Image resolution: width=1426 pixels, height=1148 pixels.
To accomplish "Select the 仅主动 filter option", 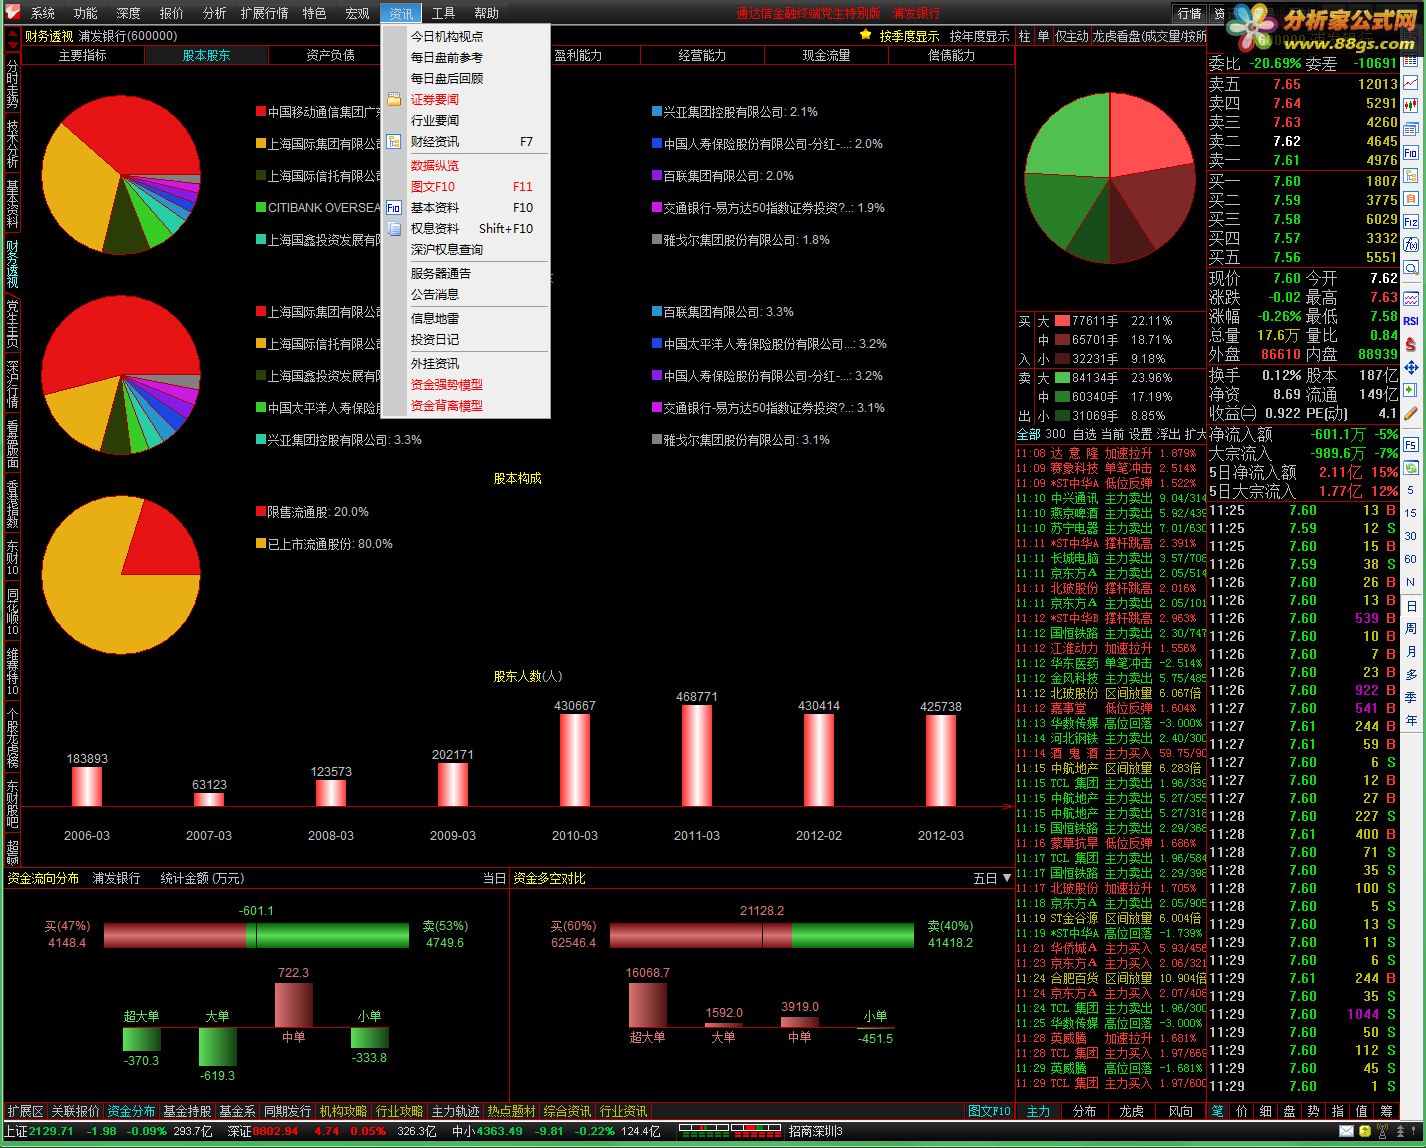I will point(1072,36).
